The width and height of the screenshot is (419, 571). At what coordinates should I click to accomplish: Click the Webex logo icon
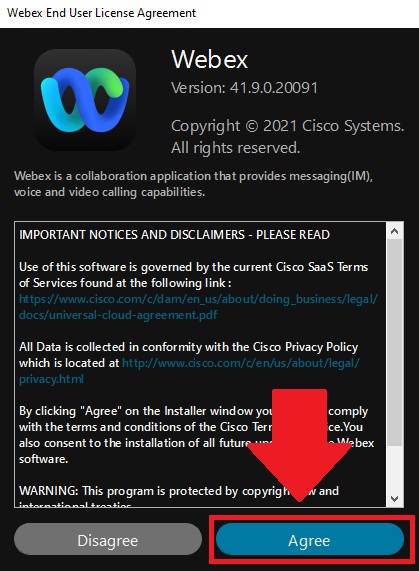pyautogui.click(x=85, y=100)
